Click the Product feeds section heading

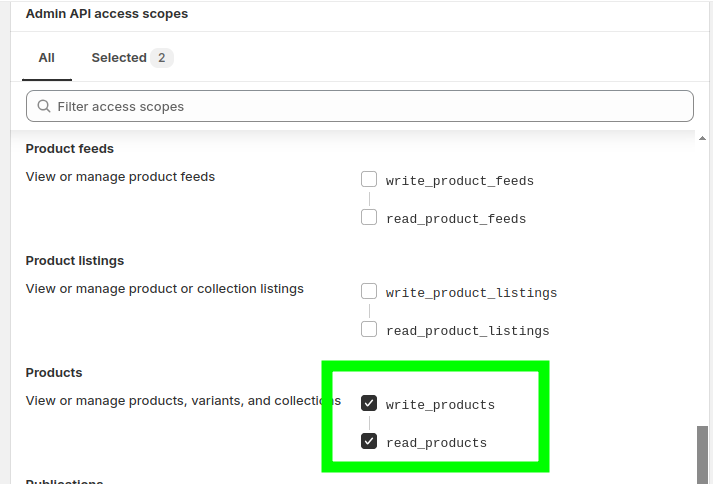70,149
